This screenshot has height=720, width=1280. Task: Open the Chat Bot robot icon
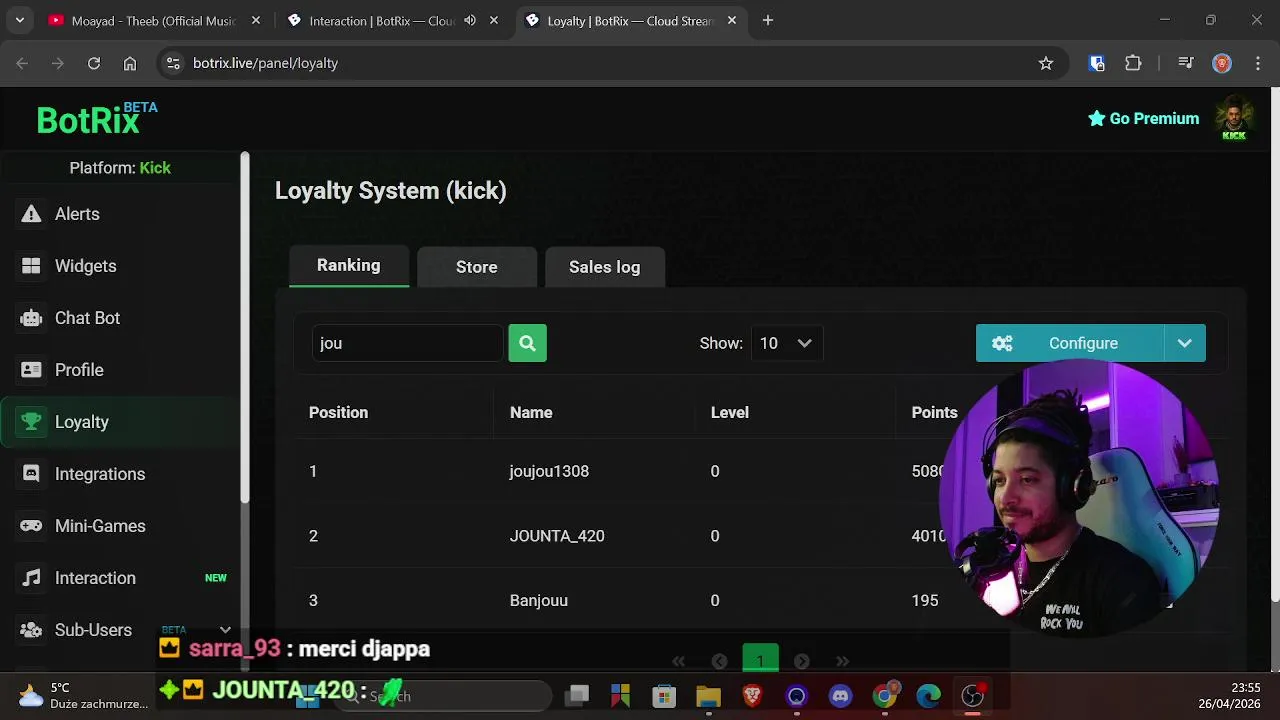[x=31, y=318]
